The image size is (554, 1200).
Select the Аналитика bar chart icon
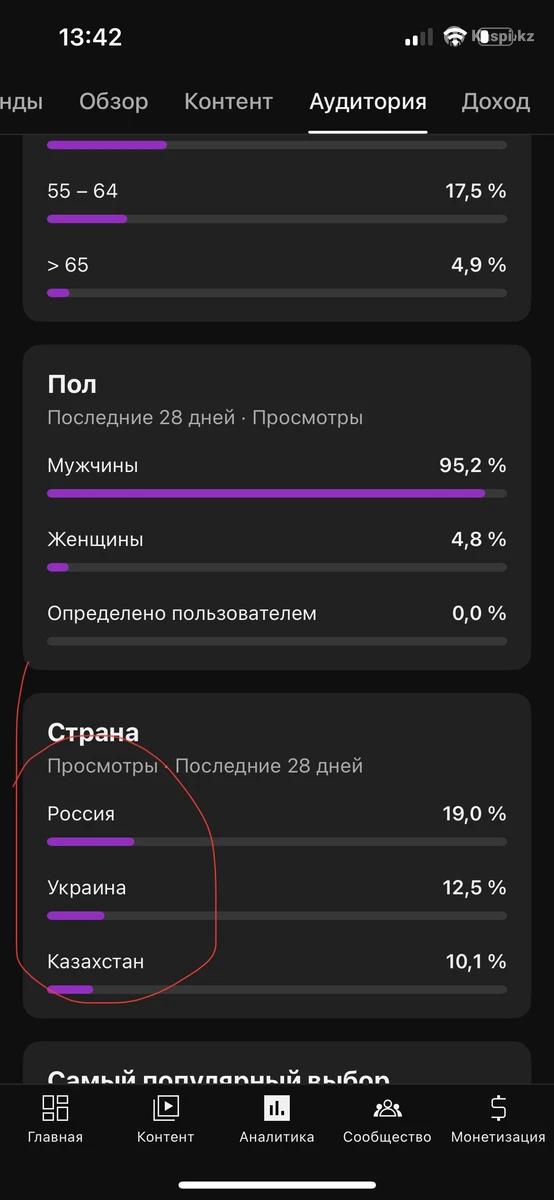[277, 1107]
